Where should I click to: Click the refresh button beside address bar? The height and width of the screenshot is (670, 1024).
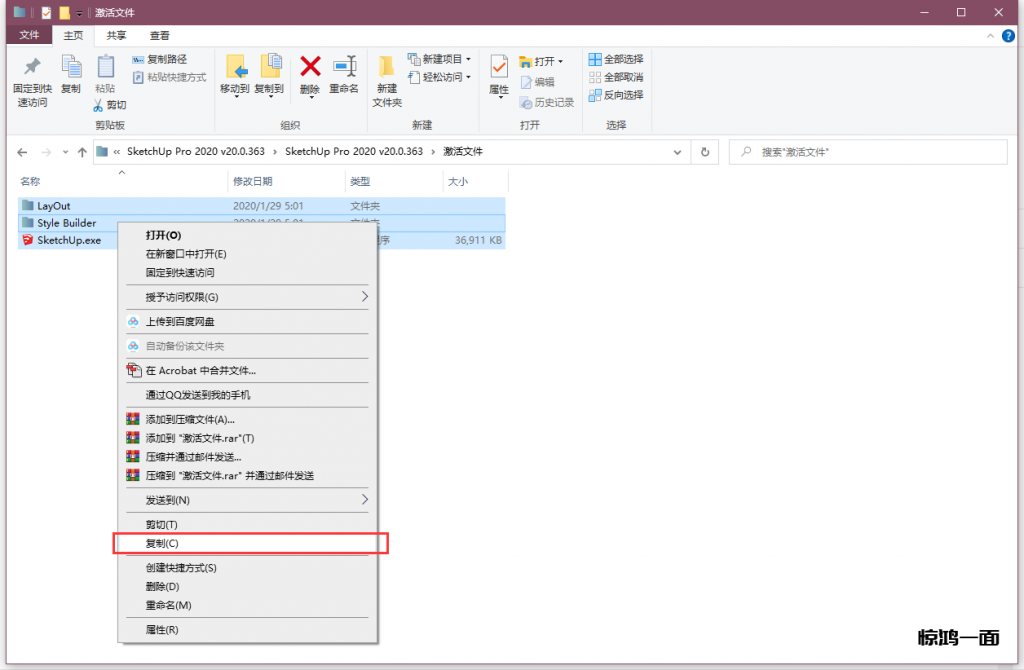[x=705, y=152]
